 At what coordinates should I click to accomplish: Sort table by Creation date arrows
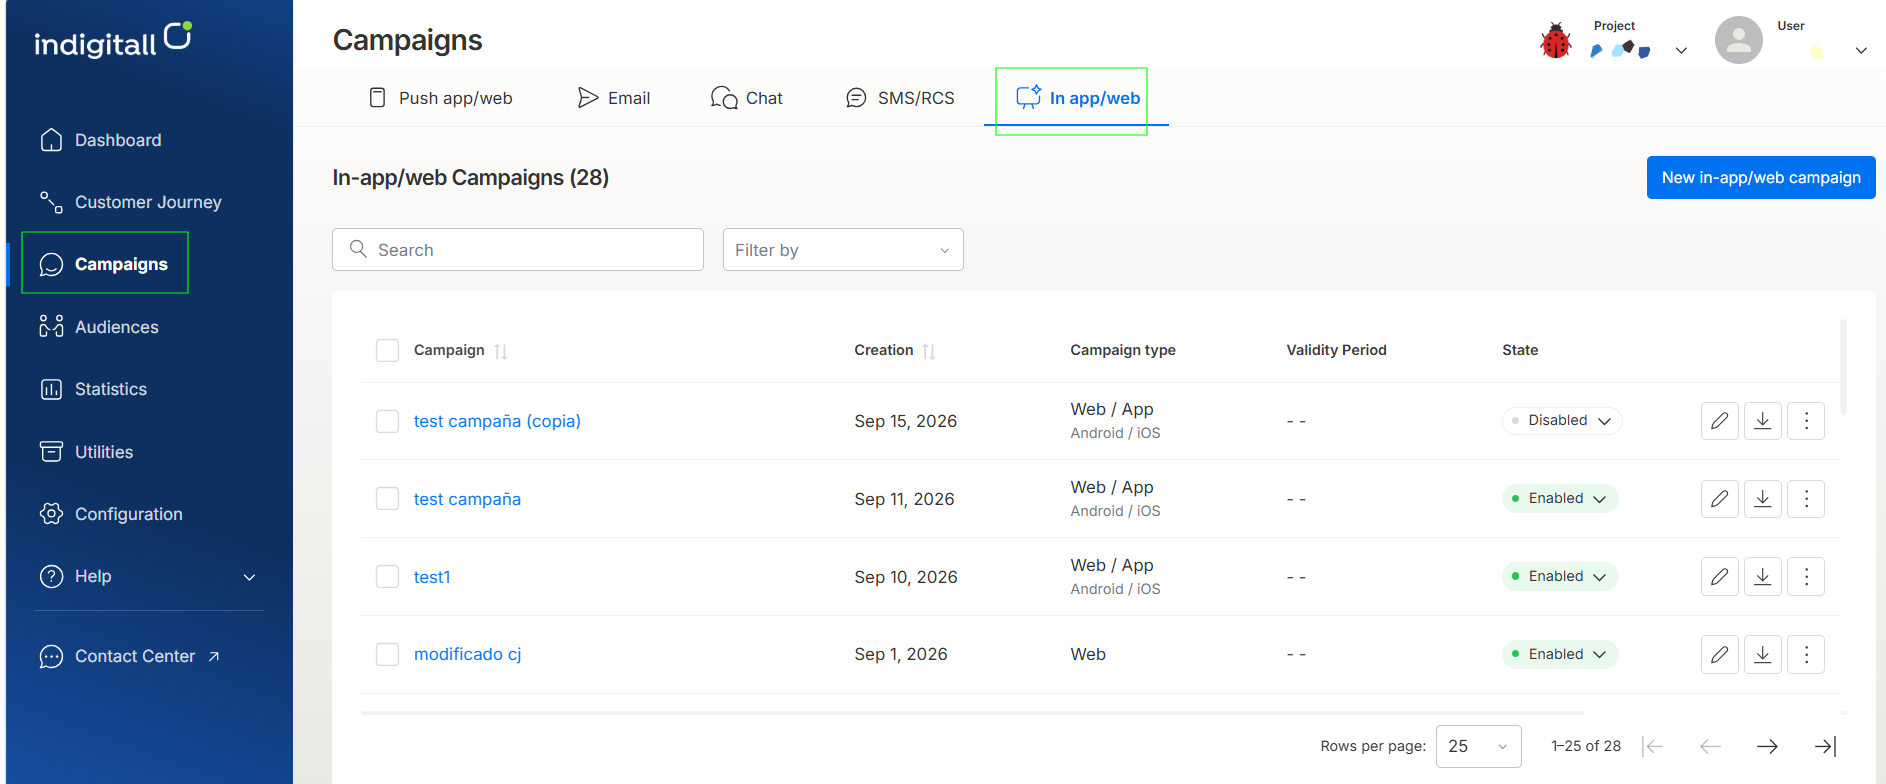pyautogui.click(x=929, y=351)
